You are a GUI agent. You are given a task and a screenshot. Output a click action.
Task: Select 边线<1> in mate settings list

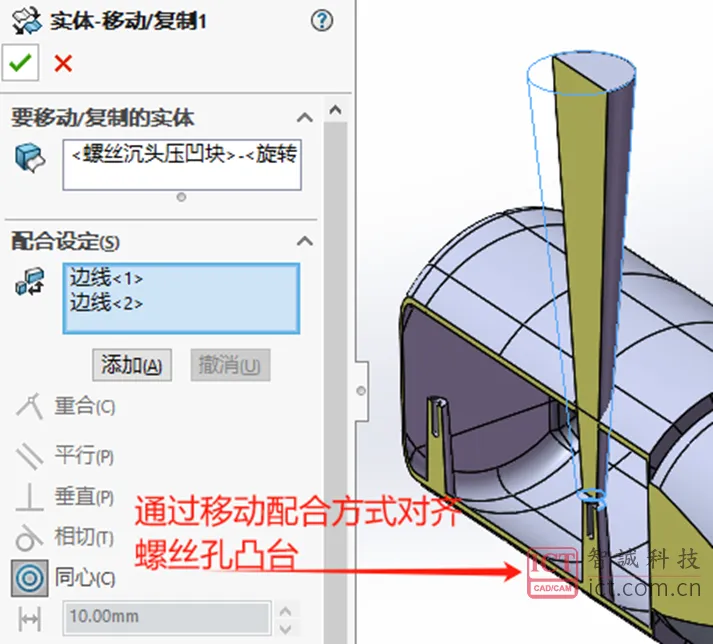click(106, 277)
